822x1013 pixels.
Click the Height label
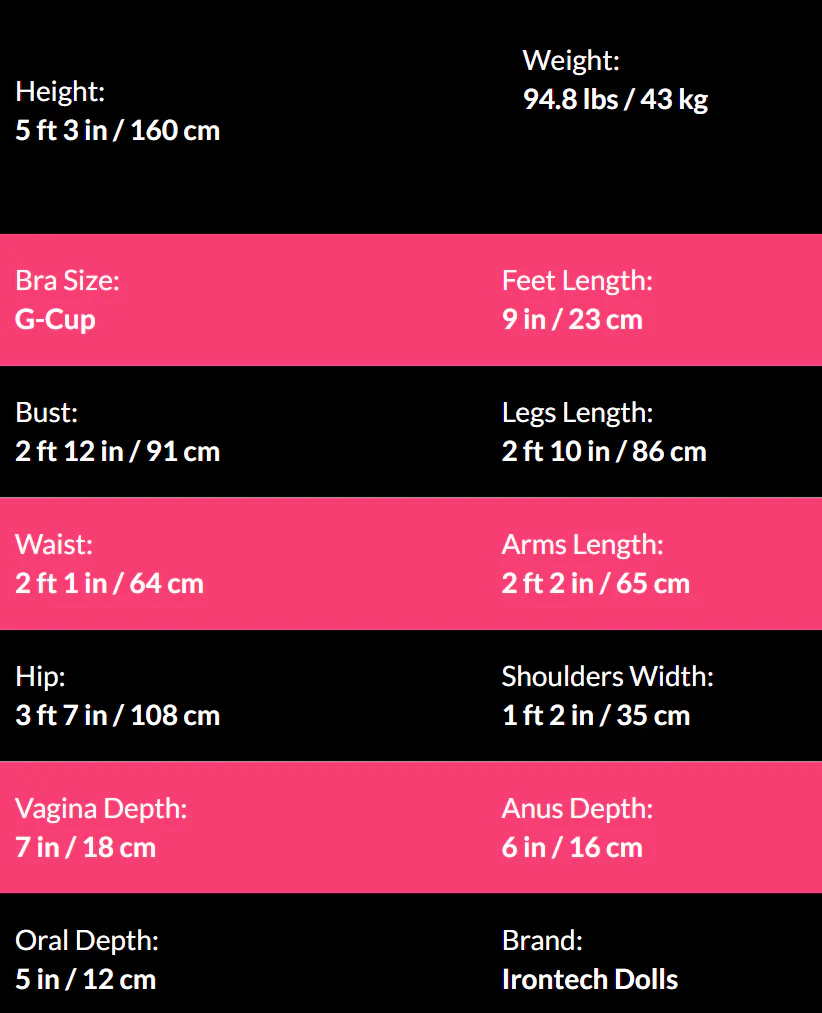tap(60, 92)
